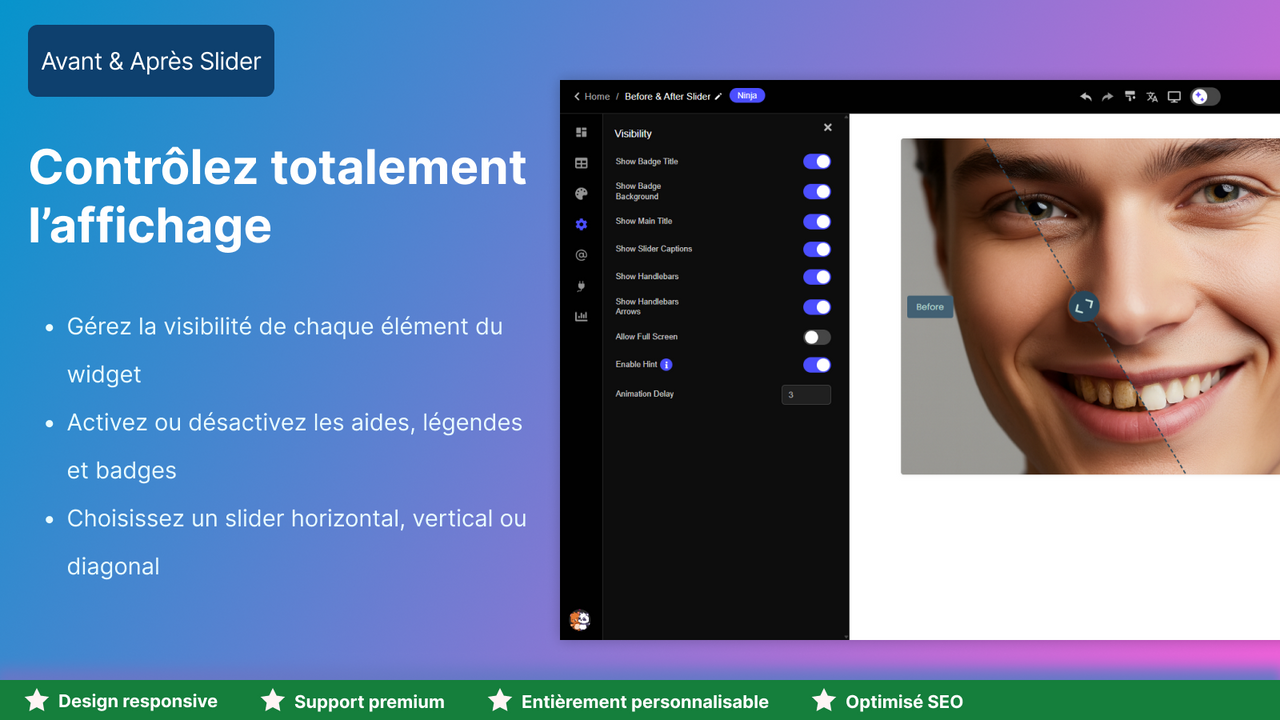The height and width of the screenshot is (720, 1280).
Task: Click the Avant & Après Slider badge
Action: (151, 61)
